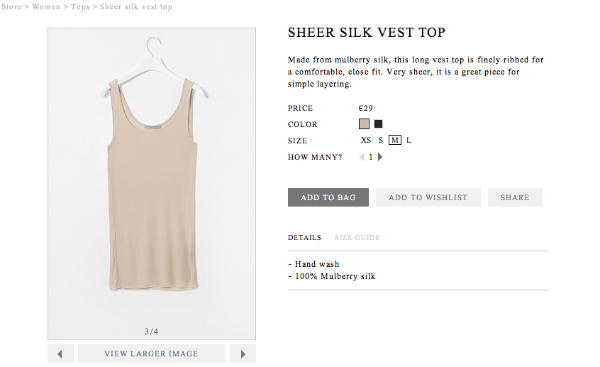
Task: Show the next product image arrow
Action: click(243, 354)
